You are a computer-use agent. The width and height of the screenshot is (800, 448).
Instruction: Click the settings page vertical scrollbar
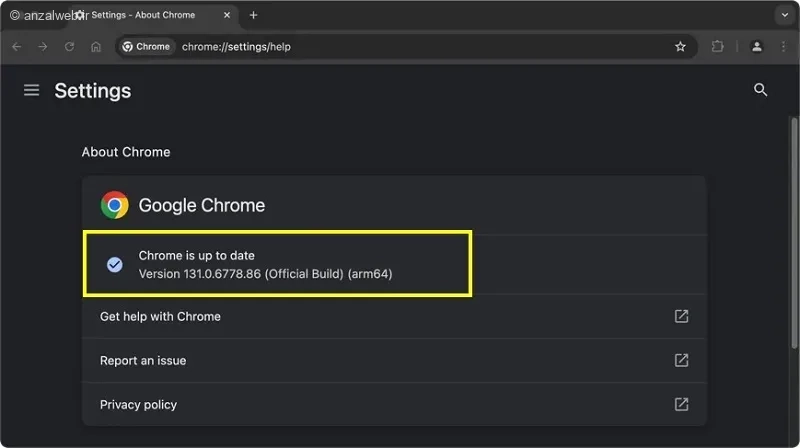[794, 233]
